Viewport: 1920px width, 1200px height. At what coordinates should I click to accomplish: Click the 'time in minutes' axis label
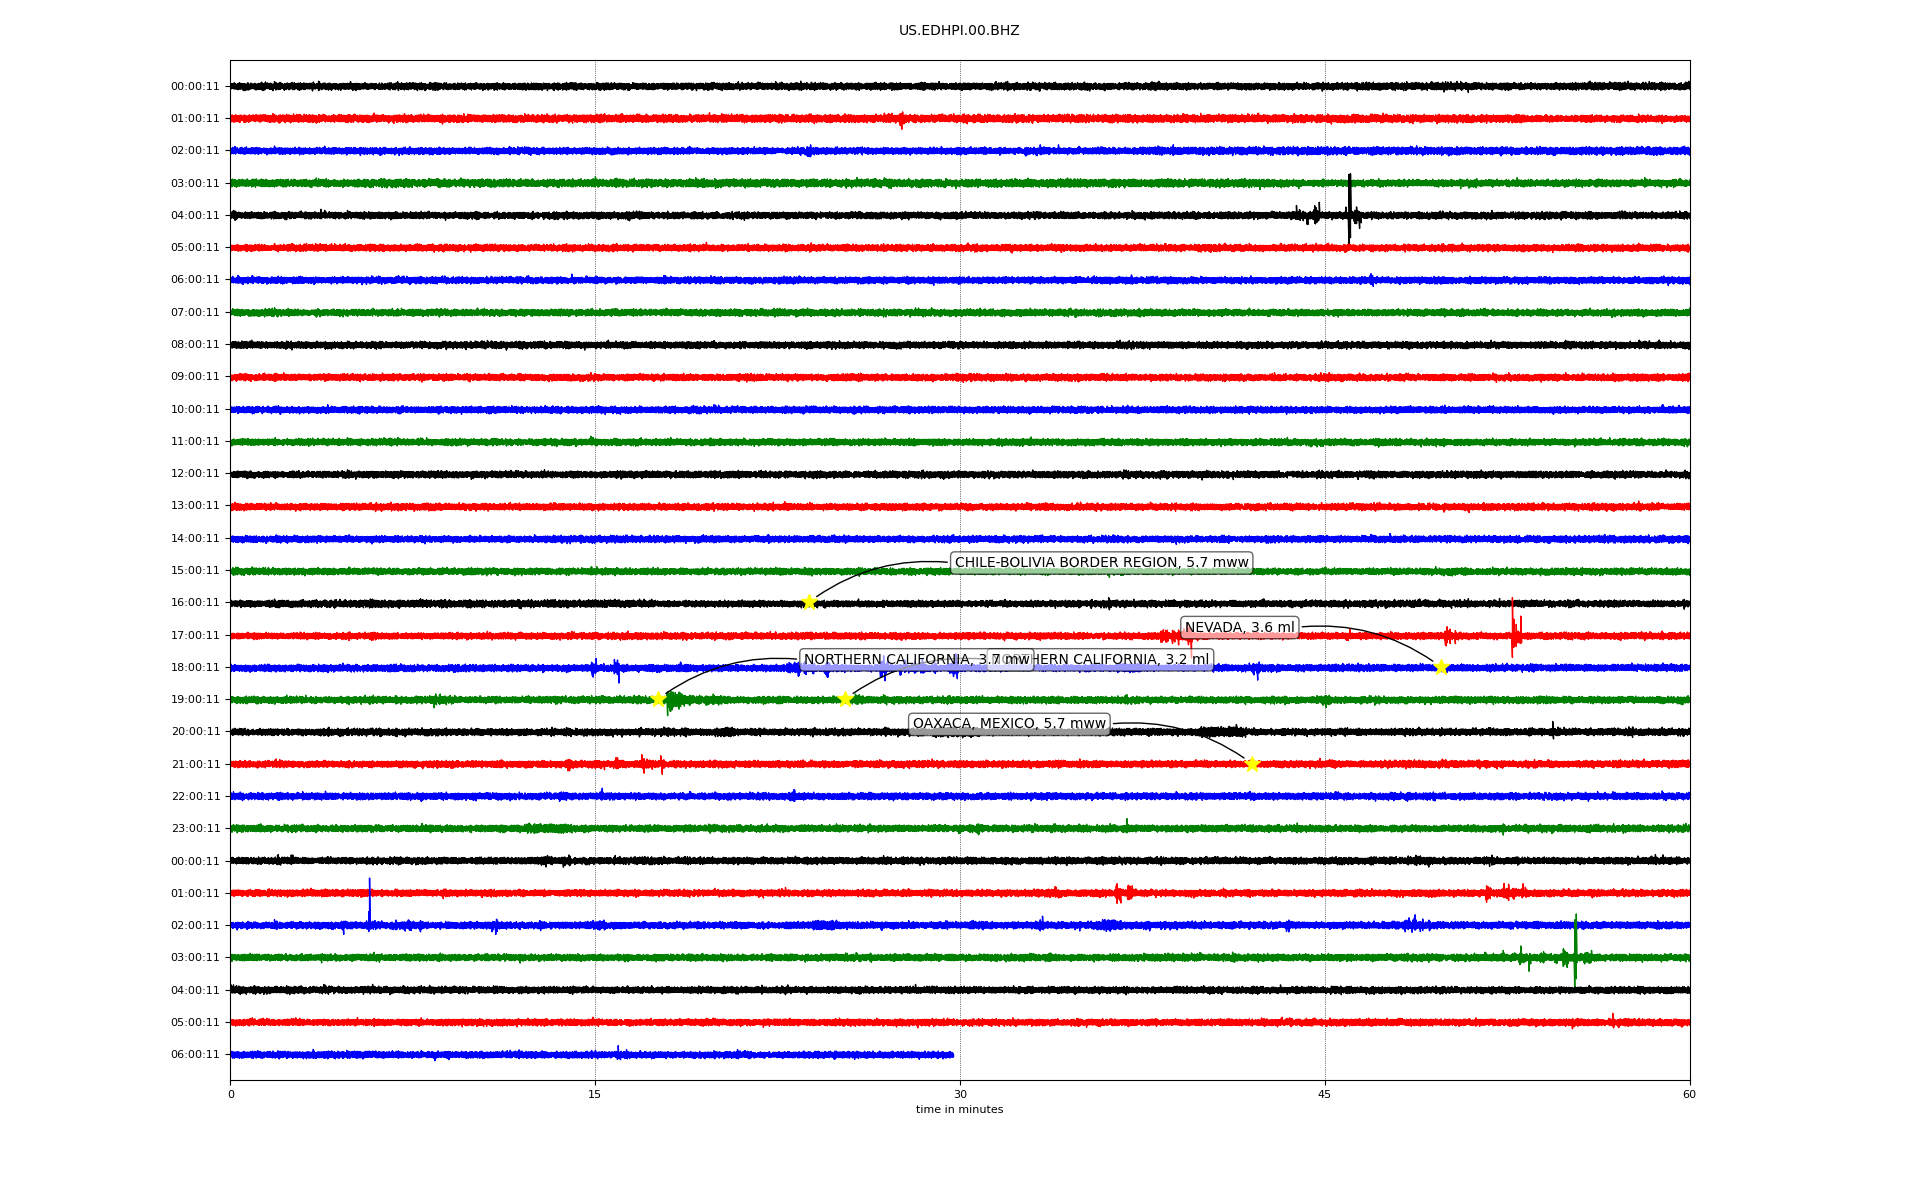[958, 1109]
